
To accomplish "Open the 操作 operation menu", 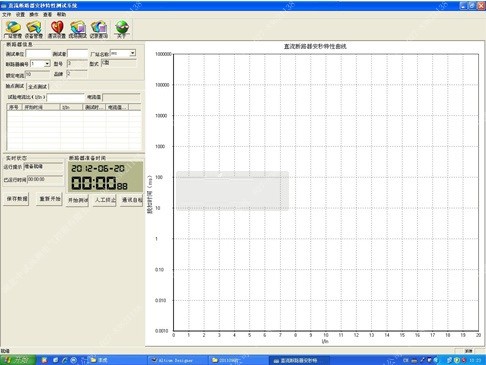I will [x=34, y=15].
